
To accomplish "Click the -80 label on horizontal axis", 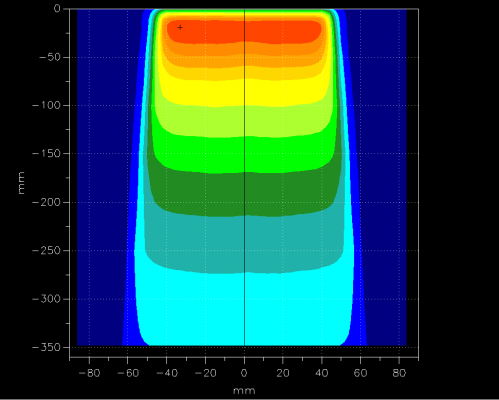I will (89, 373).
